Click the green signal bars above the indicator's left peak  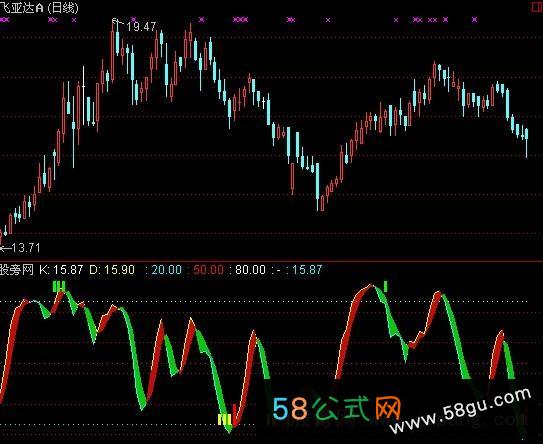pyautogui.click(x=59, y=286)
